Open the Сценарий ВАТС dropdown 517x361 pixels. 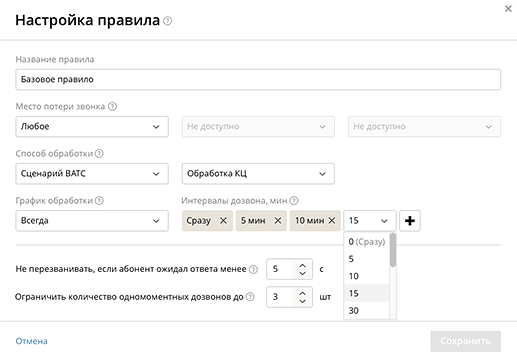click(92, 174)
